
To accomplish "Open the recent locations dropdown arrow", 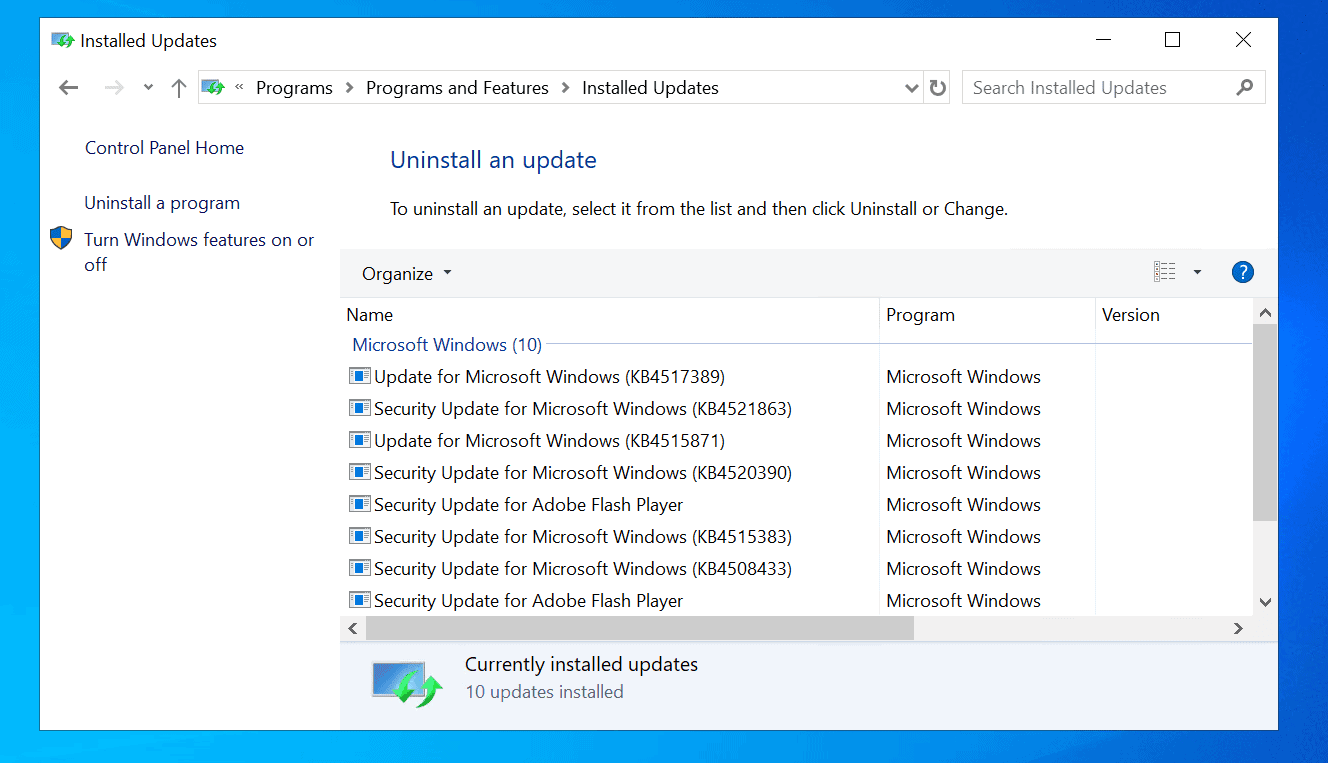I will pyautogui.click(x=148, y=88).
